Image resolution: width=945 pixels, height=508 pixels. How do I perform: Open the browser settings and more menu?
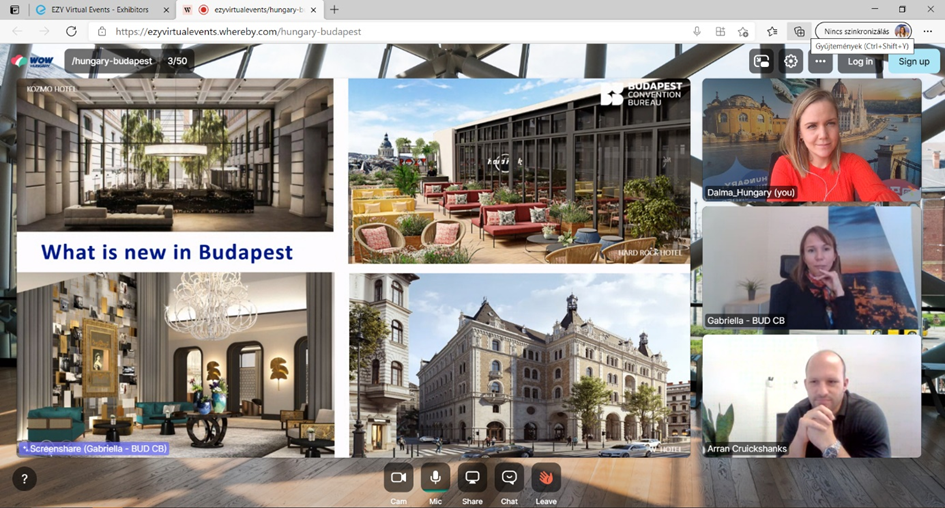pyautogui.click(x=928, y=31)
